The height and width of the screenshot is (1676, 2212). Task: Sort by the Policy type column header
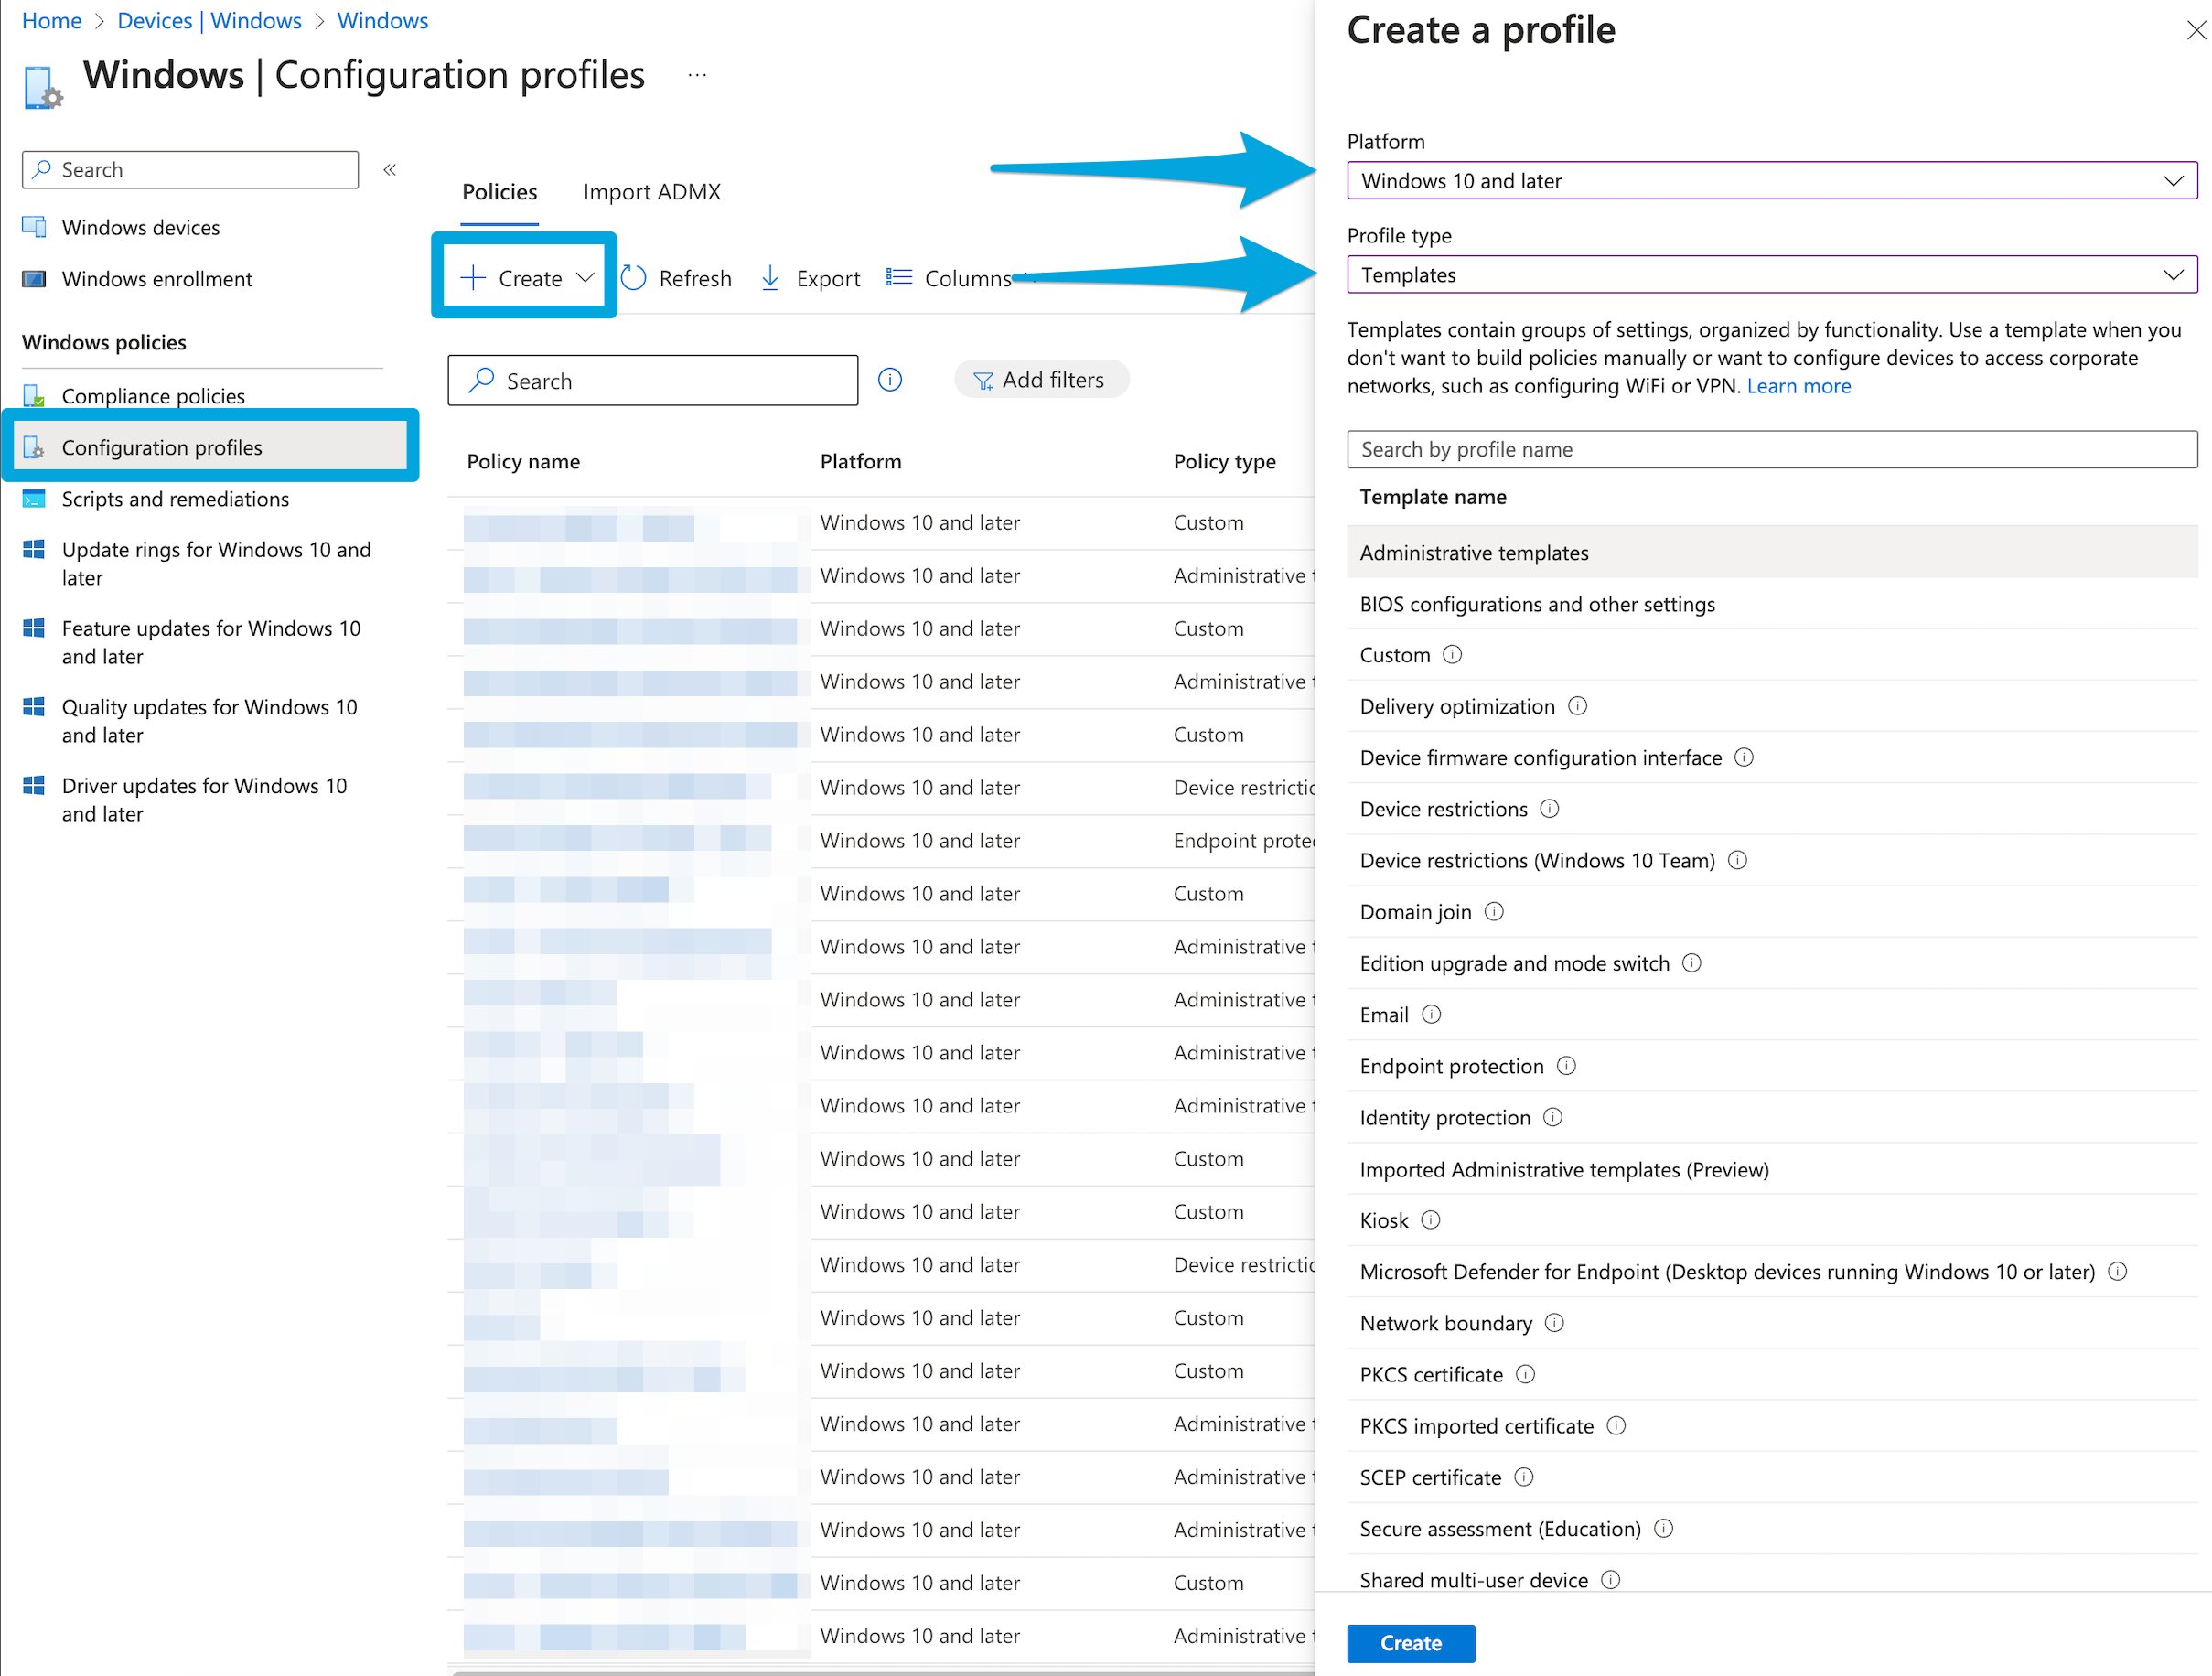(x=1225, y=461)
